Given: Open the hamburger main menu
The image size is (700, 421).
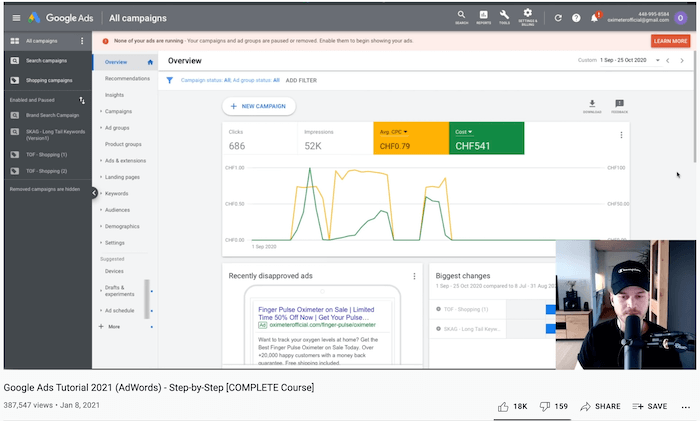Looking at the screenshot, I should (16, 18).
